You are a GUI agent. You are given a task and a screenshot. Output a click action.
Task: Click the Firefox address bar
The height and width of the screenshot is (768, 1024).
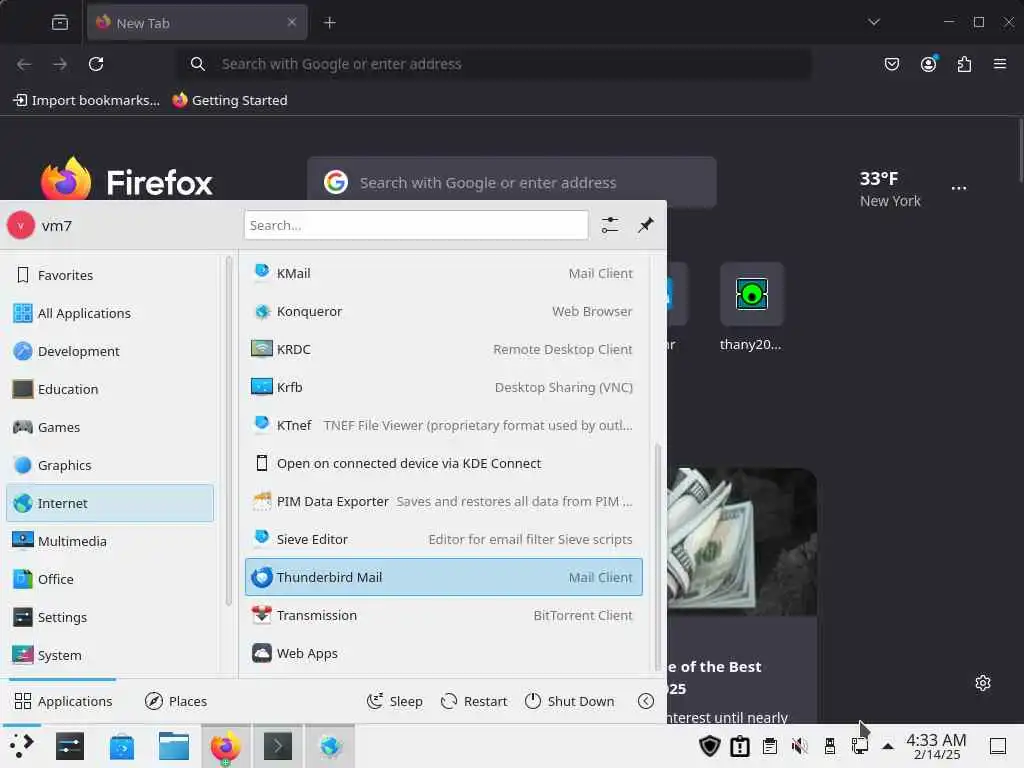click(x=496, y=64)
